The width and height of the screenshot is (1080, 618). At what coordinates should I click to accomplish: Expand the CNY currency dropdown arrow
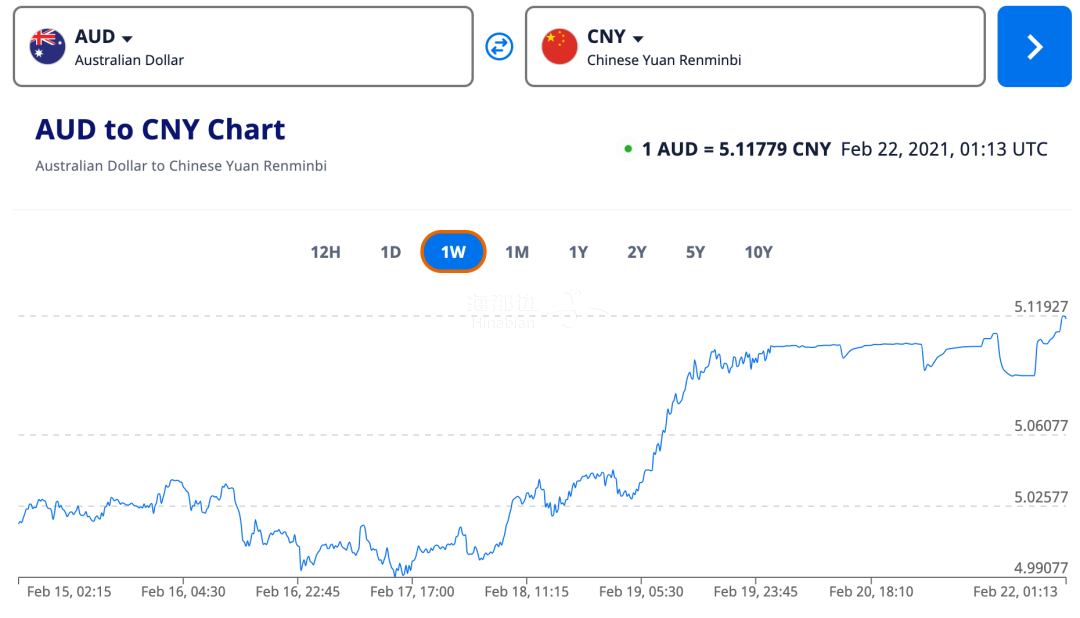click(x=638, y=38)
